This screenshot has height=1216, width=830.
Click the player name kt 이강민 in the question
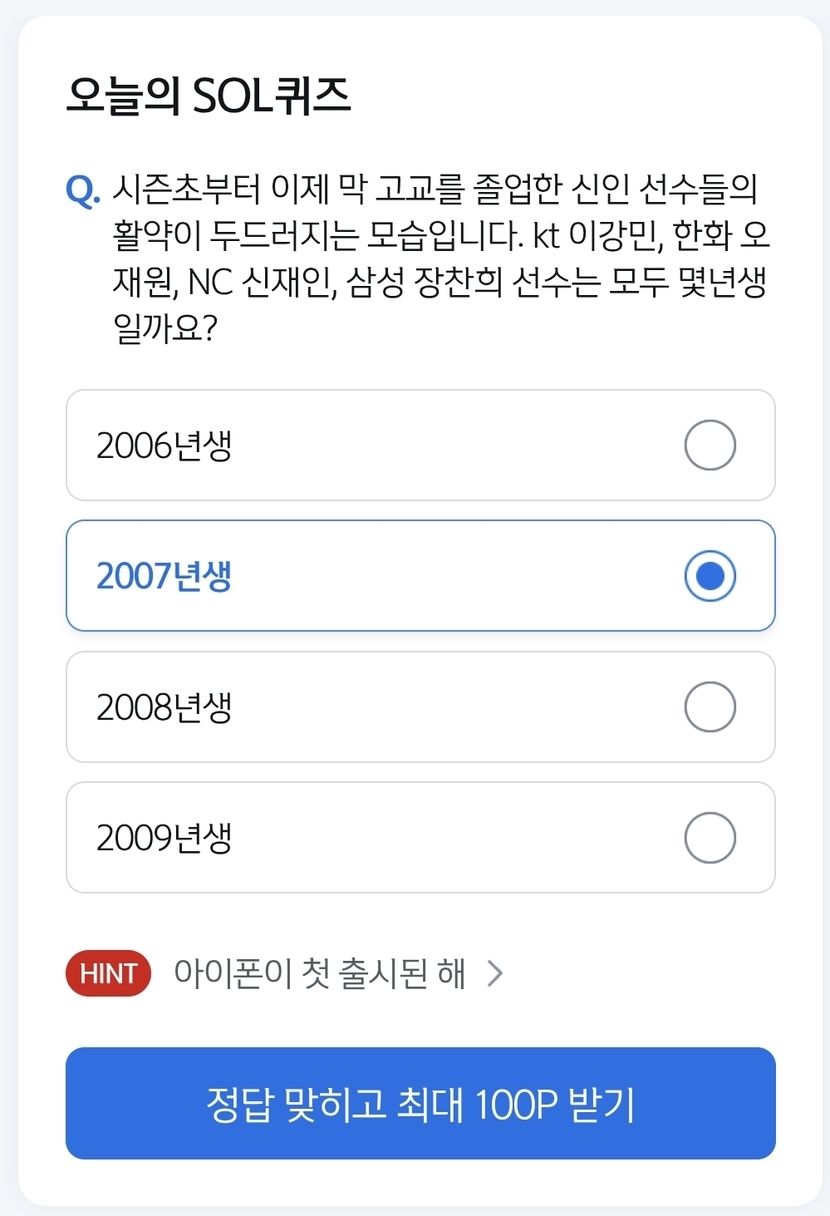click(580, 235)
